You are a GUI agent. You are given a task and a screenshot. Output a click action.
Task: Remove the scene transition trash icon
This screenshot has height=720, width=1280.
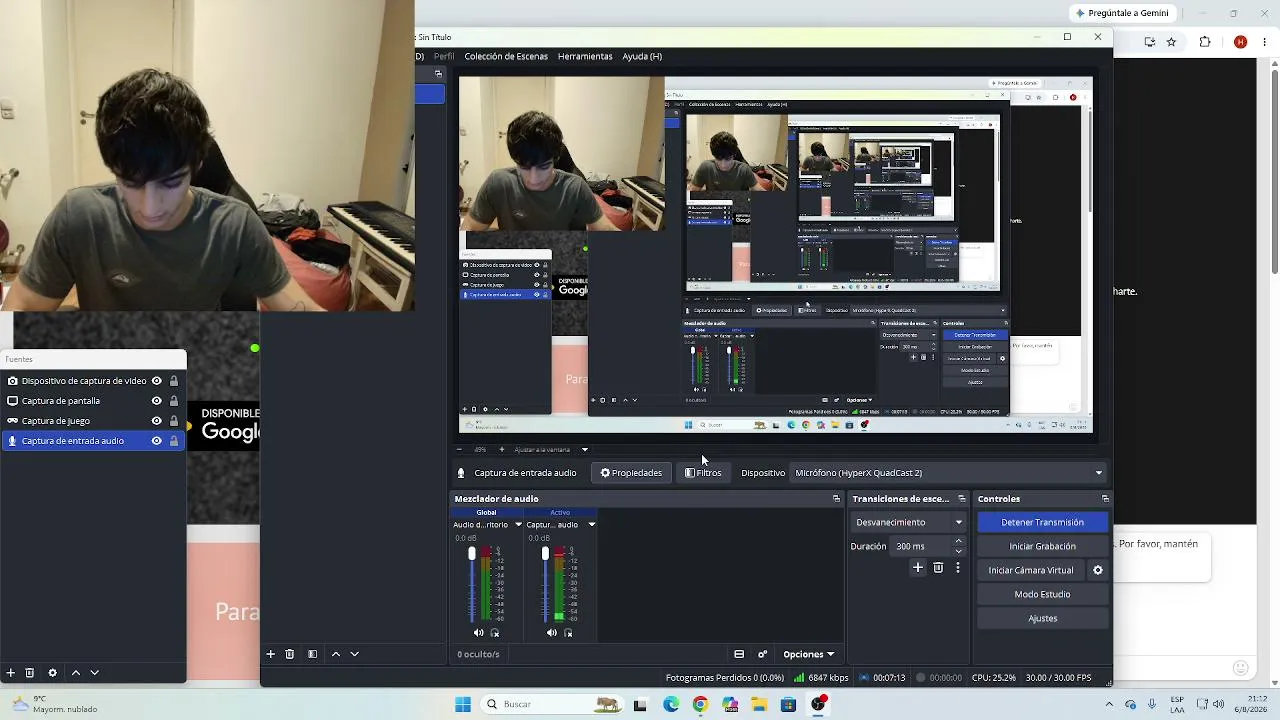pyautogui.click(x=938, y=568)
